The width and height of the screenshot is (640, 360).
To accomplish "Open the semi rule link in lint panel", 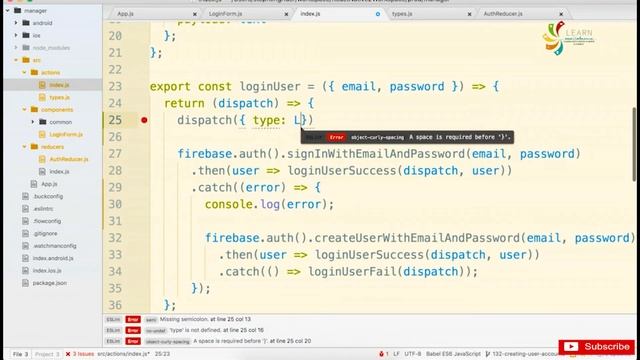I will [151, 319].
